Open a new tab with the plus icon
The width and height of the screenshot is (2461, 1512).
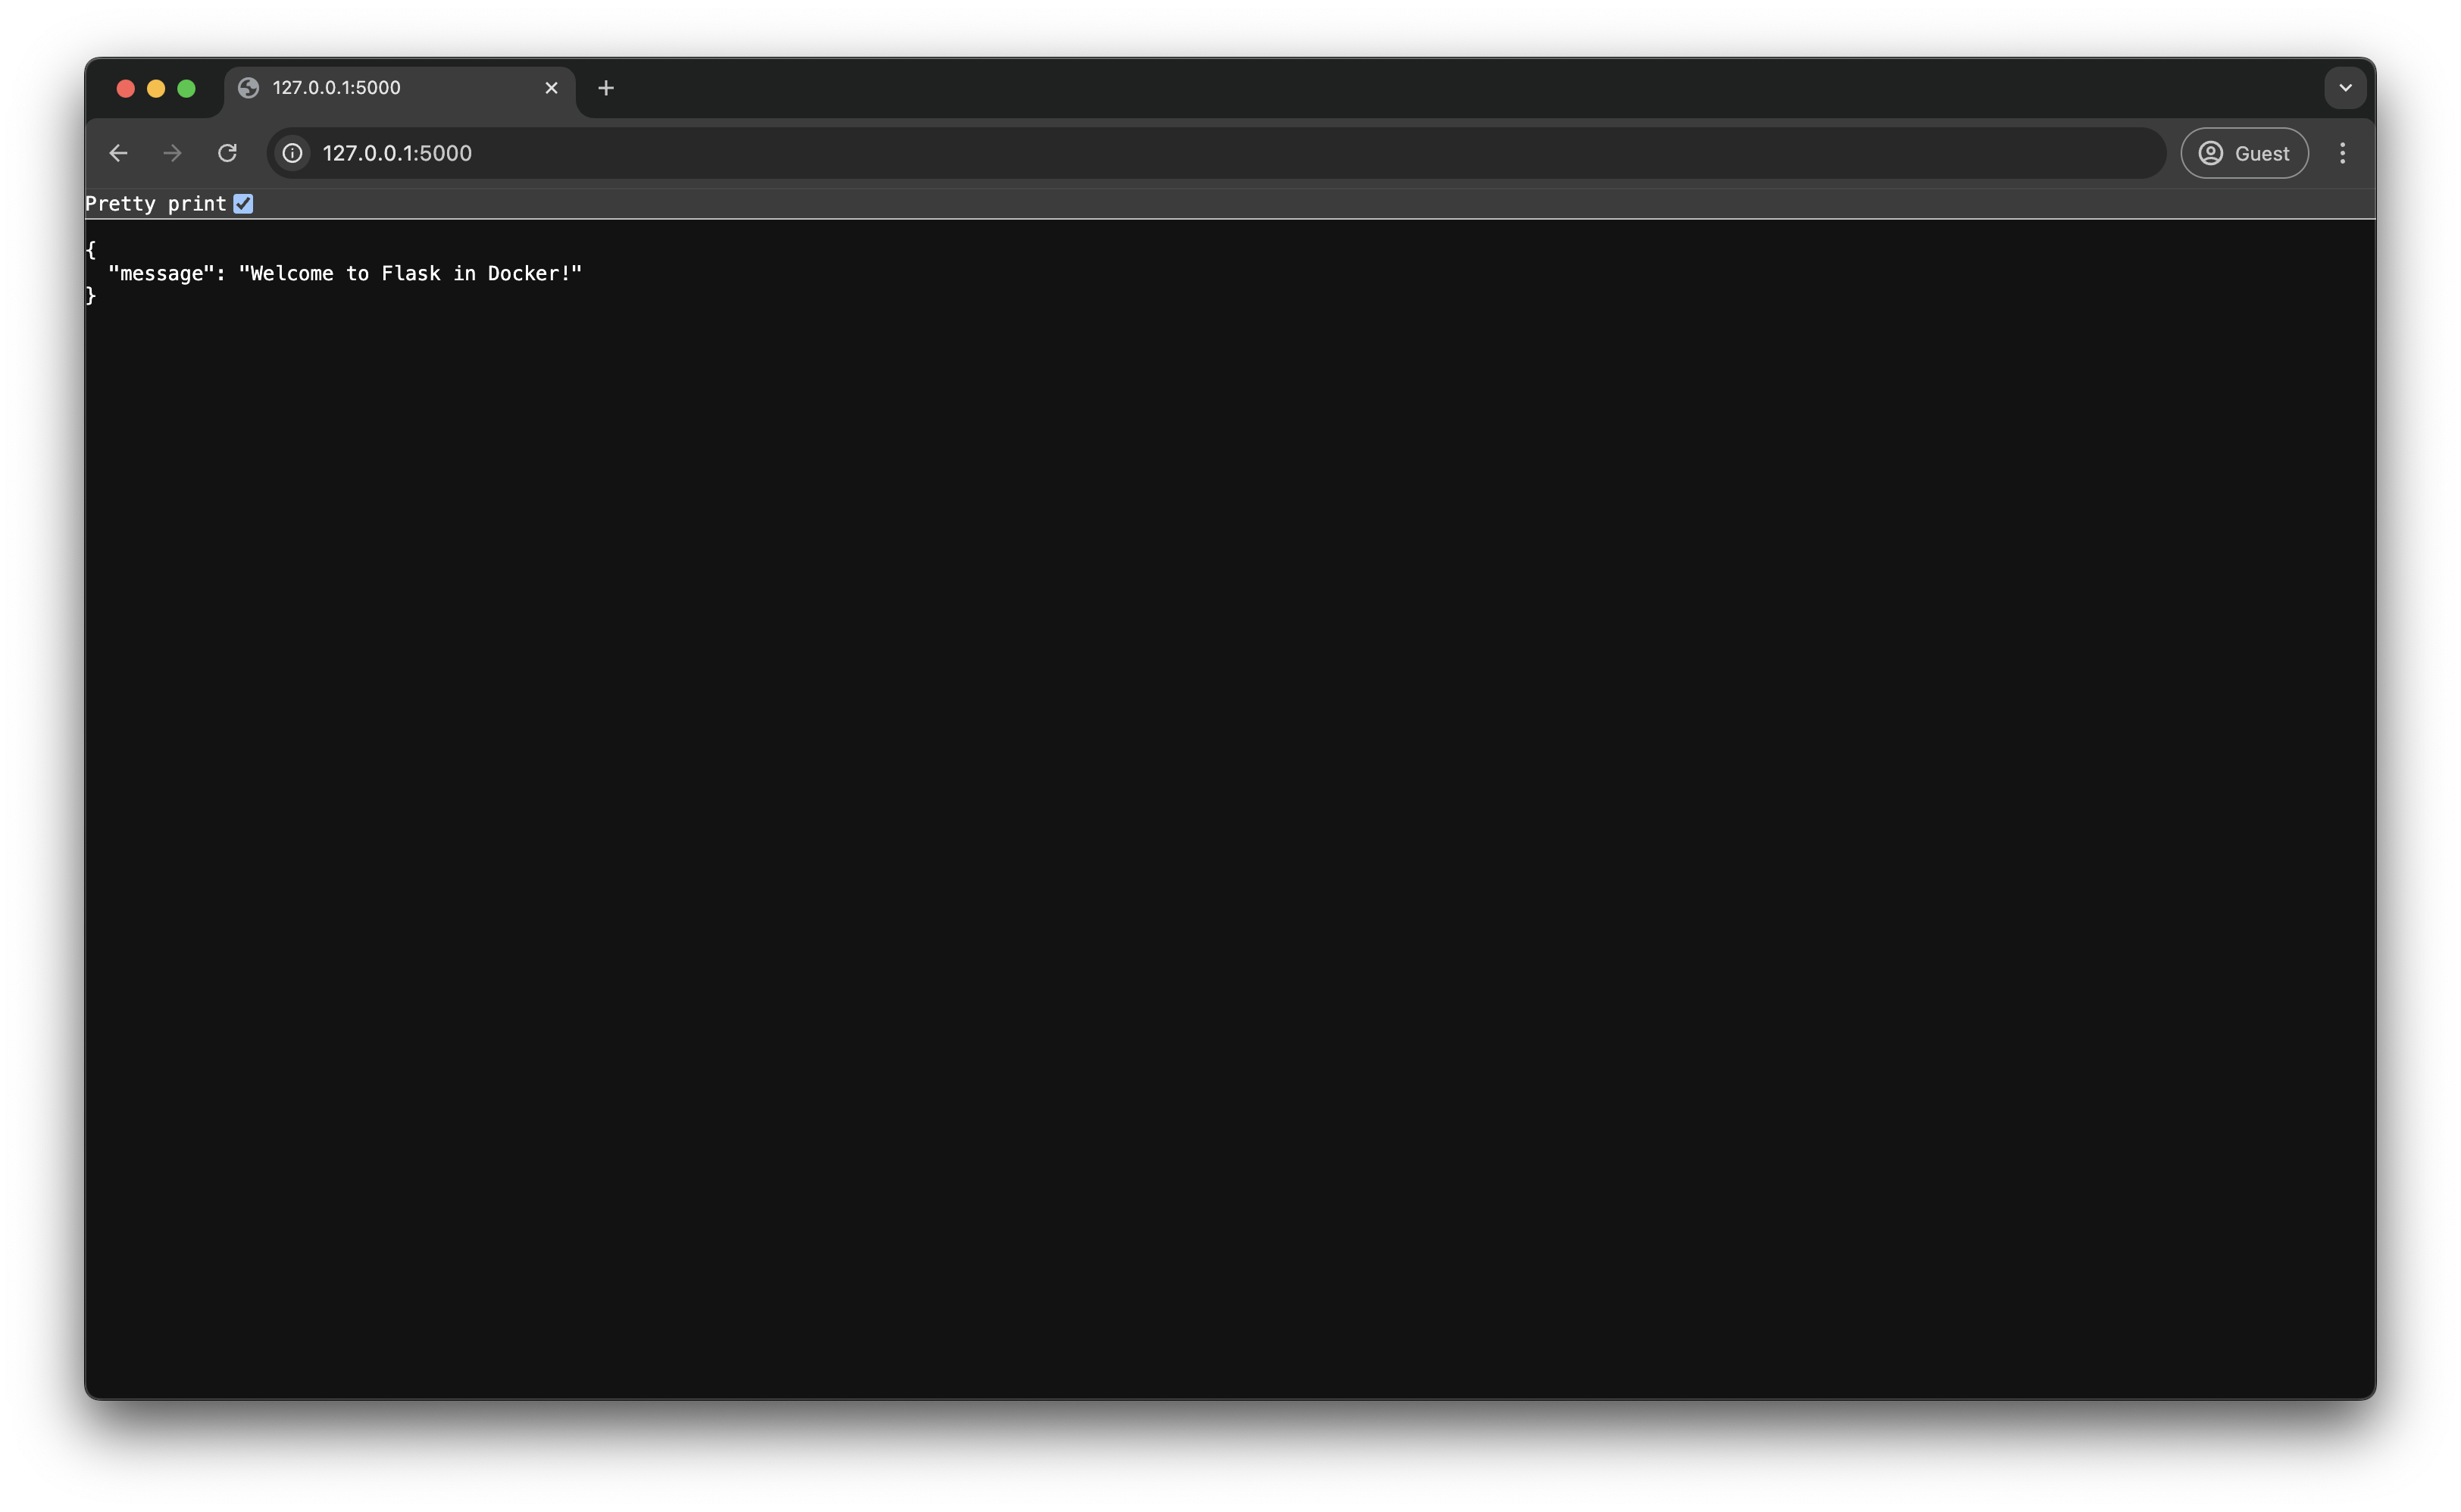[x=605, y=88]
